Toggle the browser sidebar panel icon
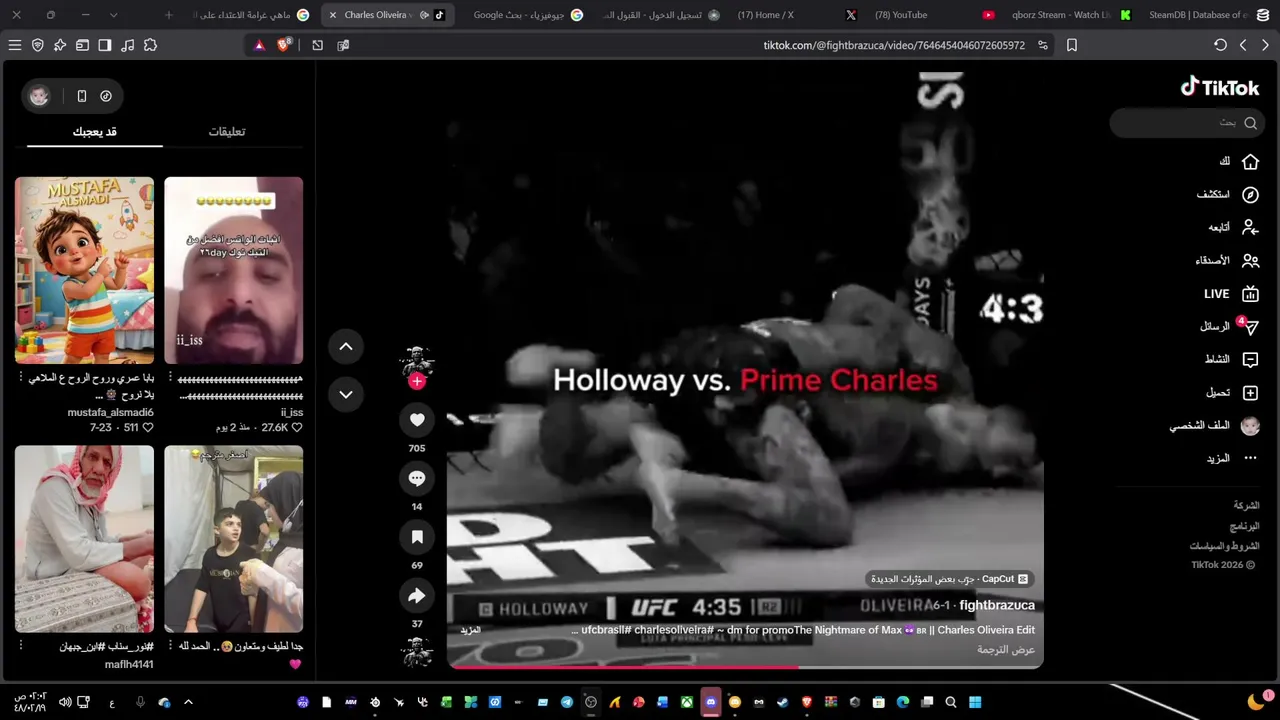This screenshot has height=720, width=1280. 105,45
